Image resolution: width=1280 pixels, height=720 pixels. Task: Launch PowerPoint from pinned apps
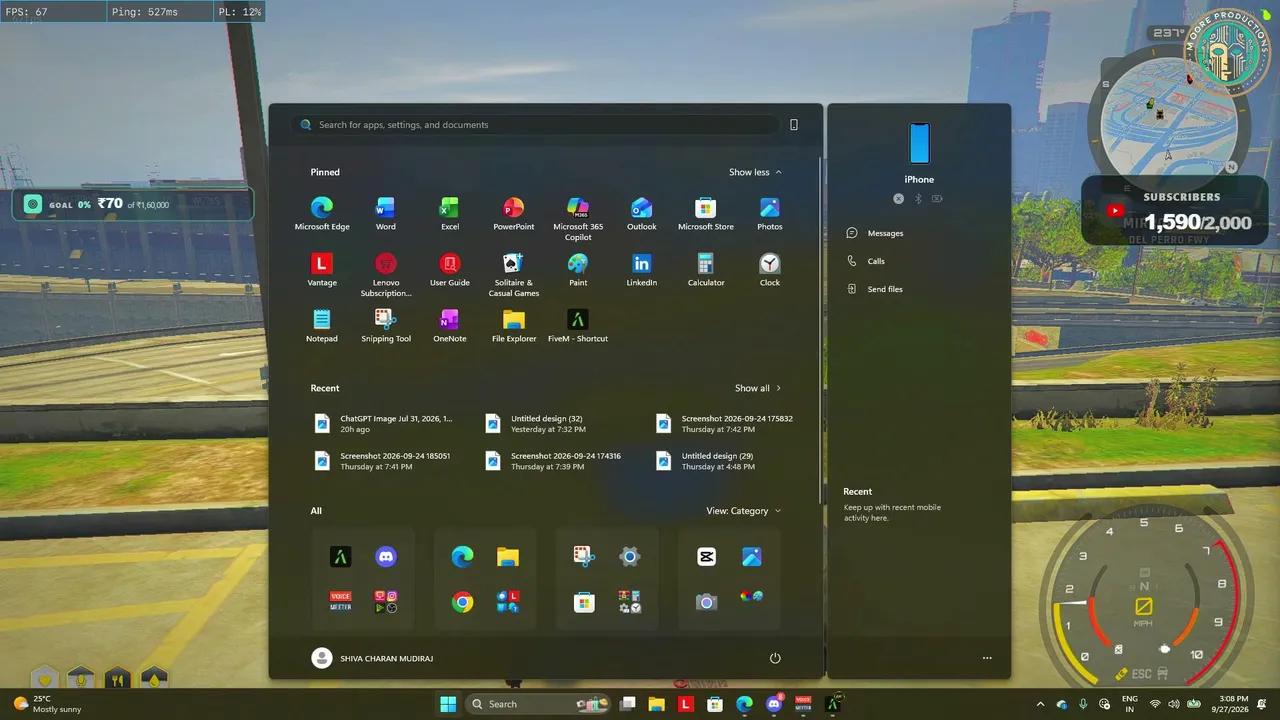point(514,214)
